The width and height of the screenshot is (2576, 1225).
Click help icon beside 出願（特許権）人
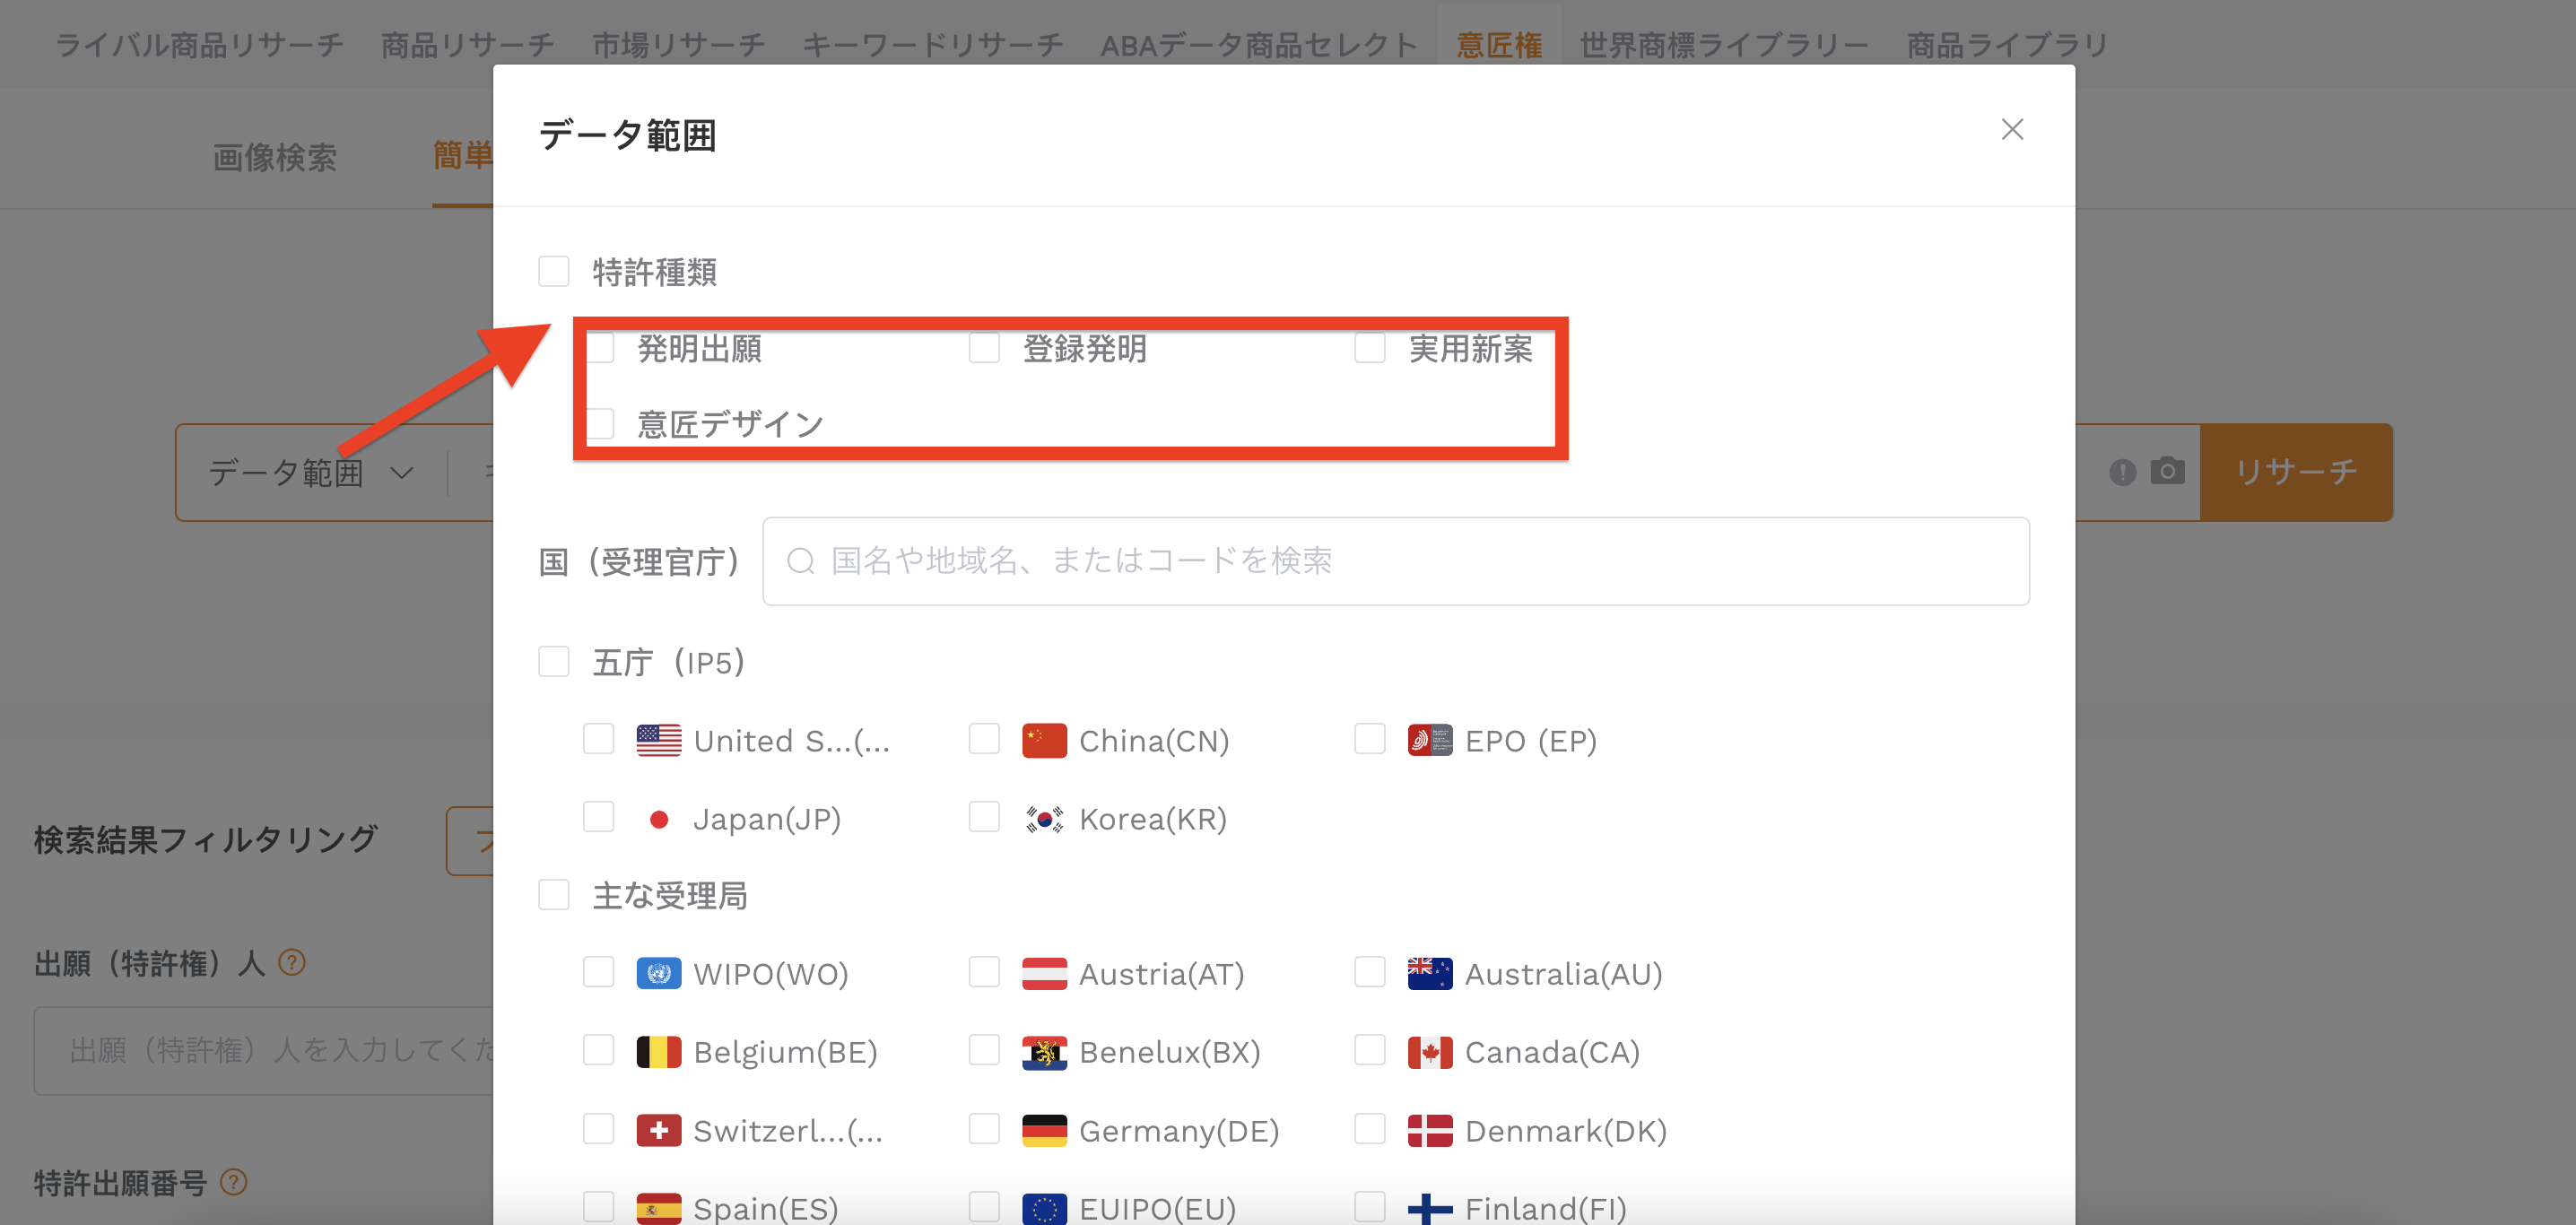tap(291, 962)
